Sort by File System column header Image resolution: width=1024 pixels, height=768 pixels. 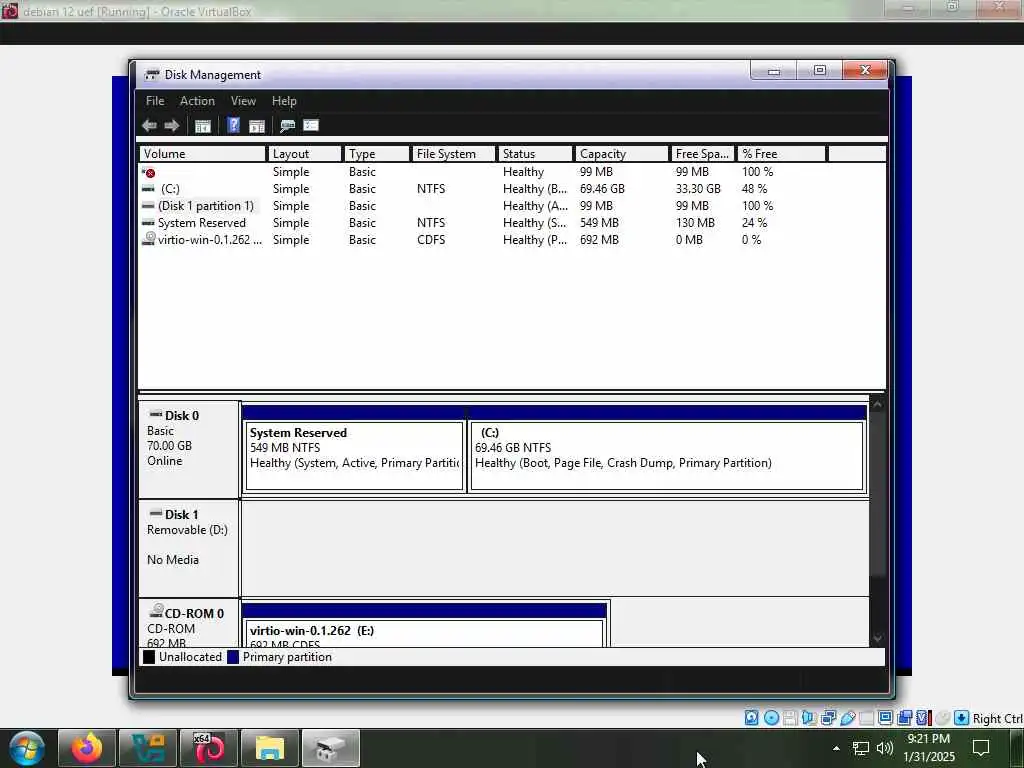click(453, 153)
